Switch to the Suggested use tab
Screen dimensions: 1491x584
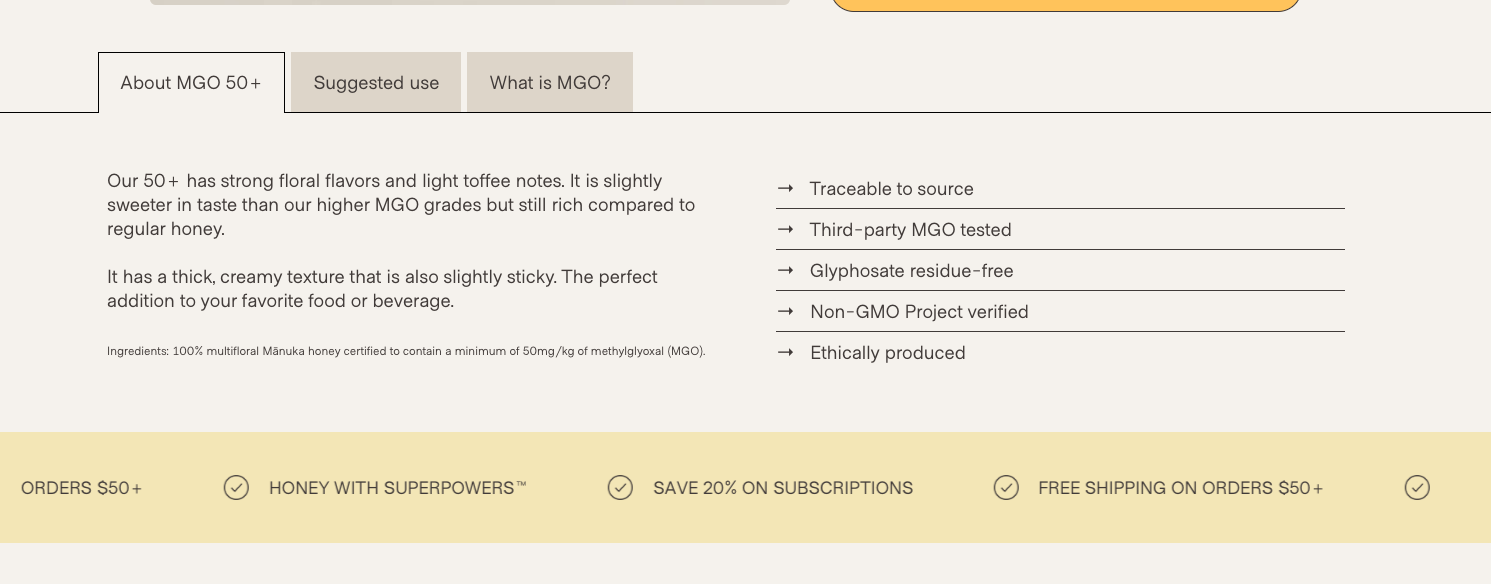(x=375, y=82)
